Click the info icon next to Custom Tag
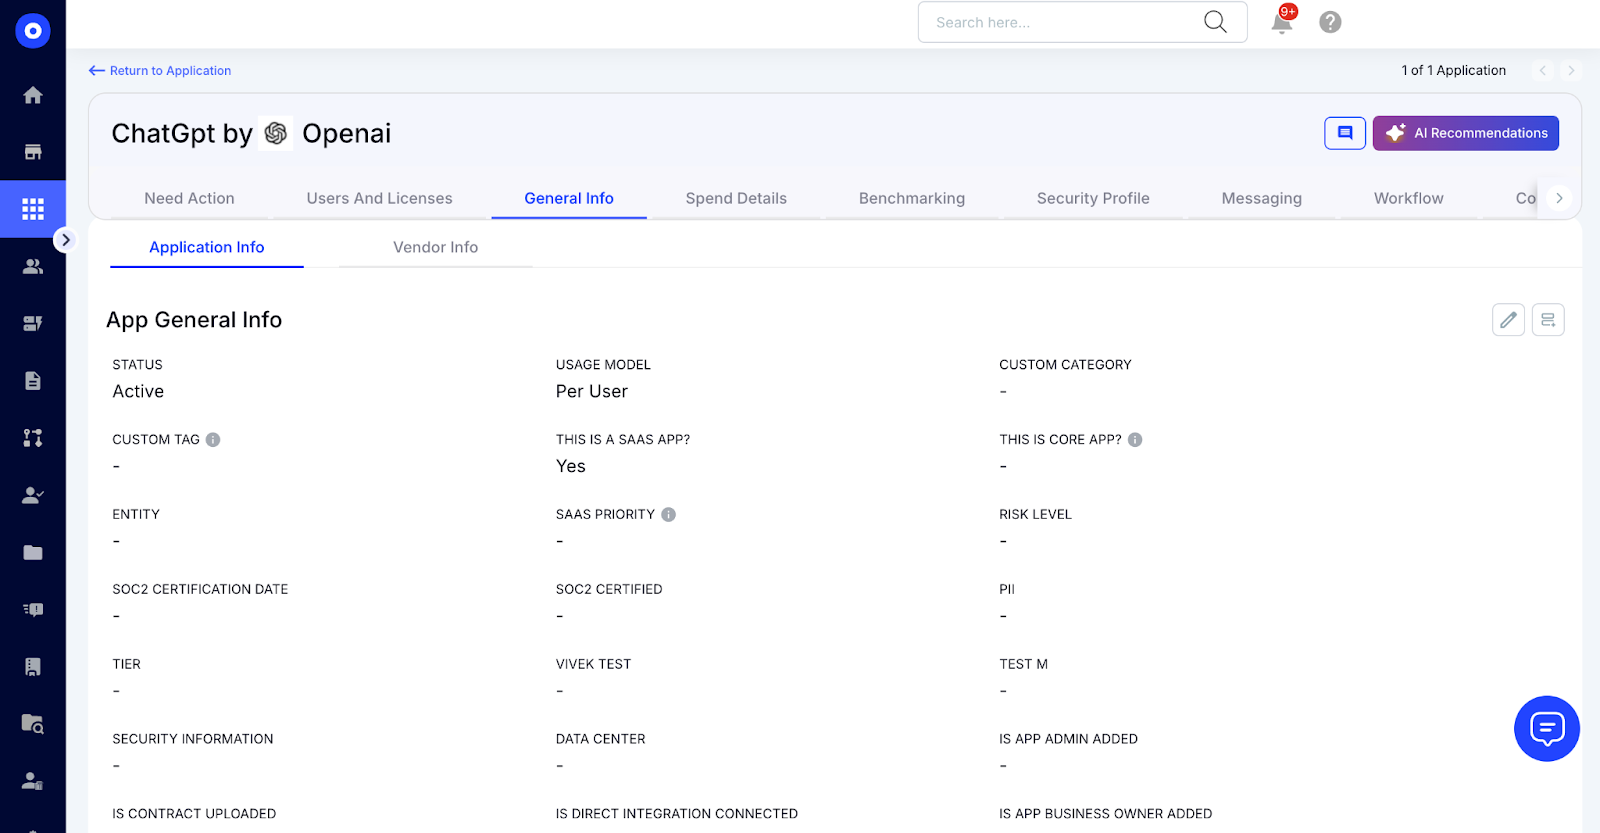Viewport: 1600px width, 833px height. click(x=213, y=440)
